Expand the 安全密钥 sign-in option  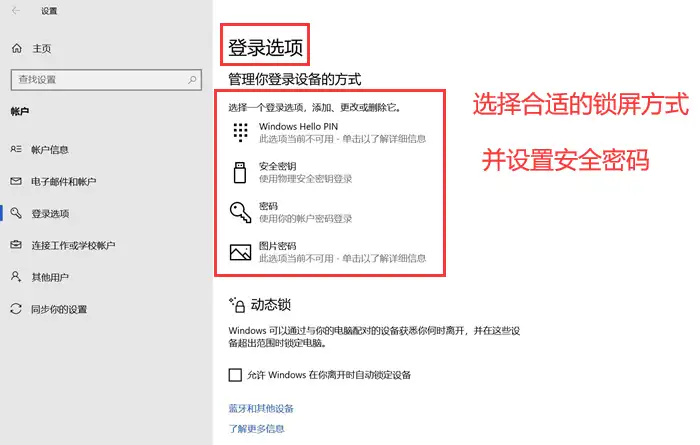(329, 172)
